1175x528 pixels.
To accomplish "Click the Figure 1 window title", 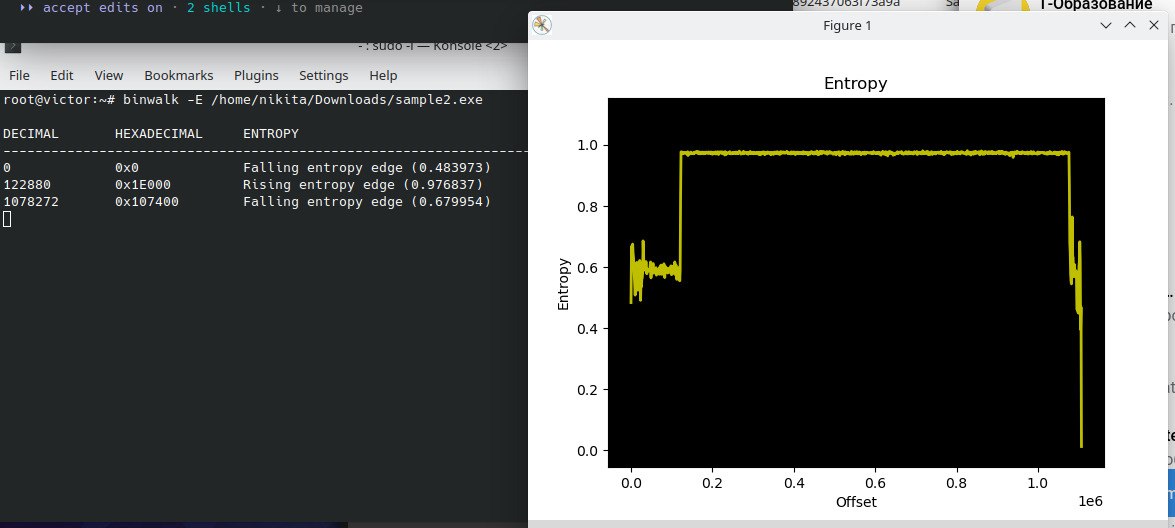I will click(847, 25).
